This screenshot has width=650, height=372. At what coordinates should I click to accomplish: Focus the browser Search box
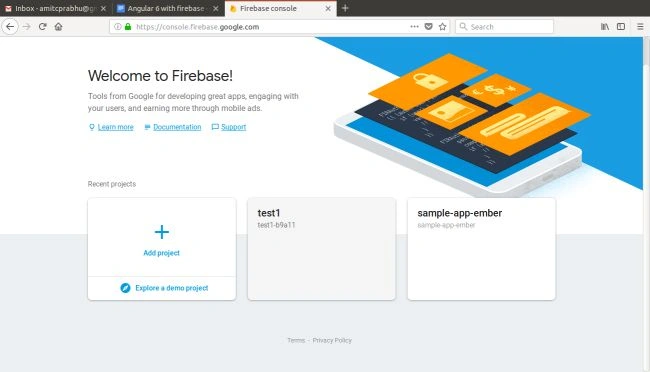504,27
